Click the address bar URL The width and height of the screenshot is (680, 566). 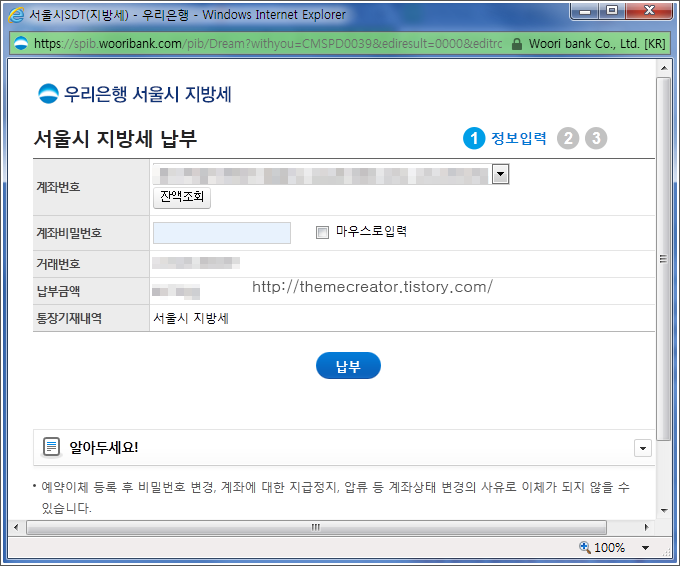pos(268,43)
